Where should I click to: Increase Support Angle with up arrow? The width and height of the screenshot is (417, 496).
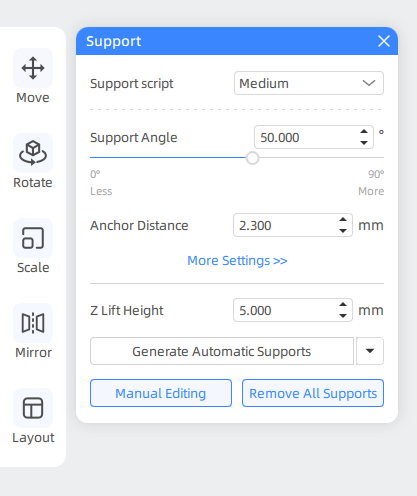point(364,132)
